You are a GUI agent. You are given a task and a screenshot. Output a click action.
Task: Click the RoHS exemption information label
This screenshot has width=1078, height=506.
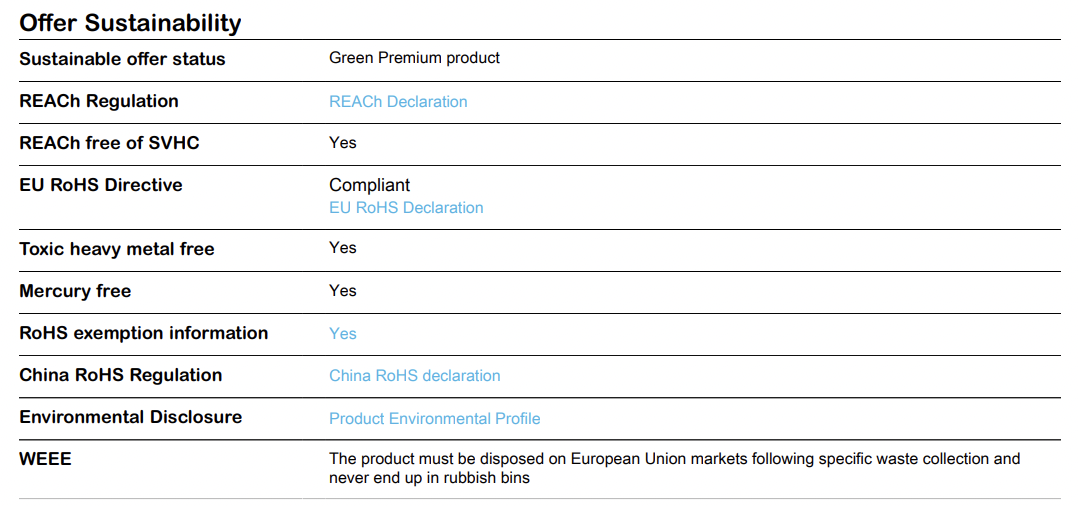pyautogui.click(x=144, y=333)
